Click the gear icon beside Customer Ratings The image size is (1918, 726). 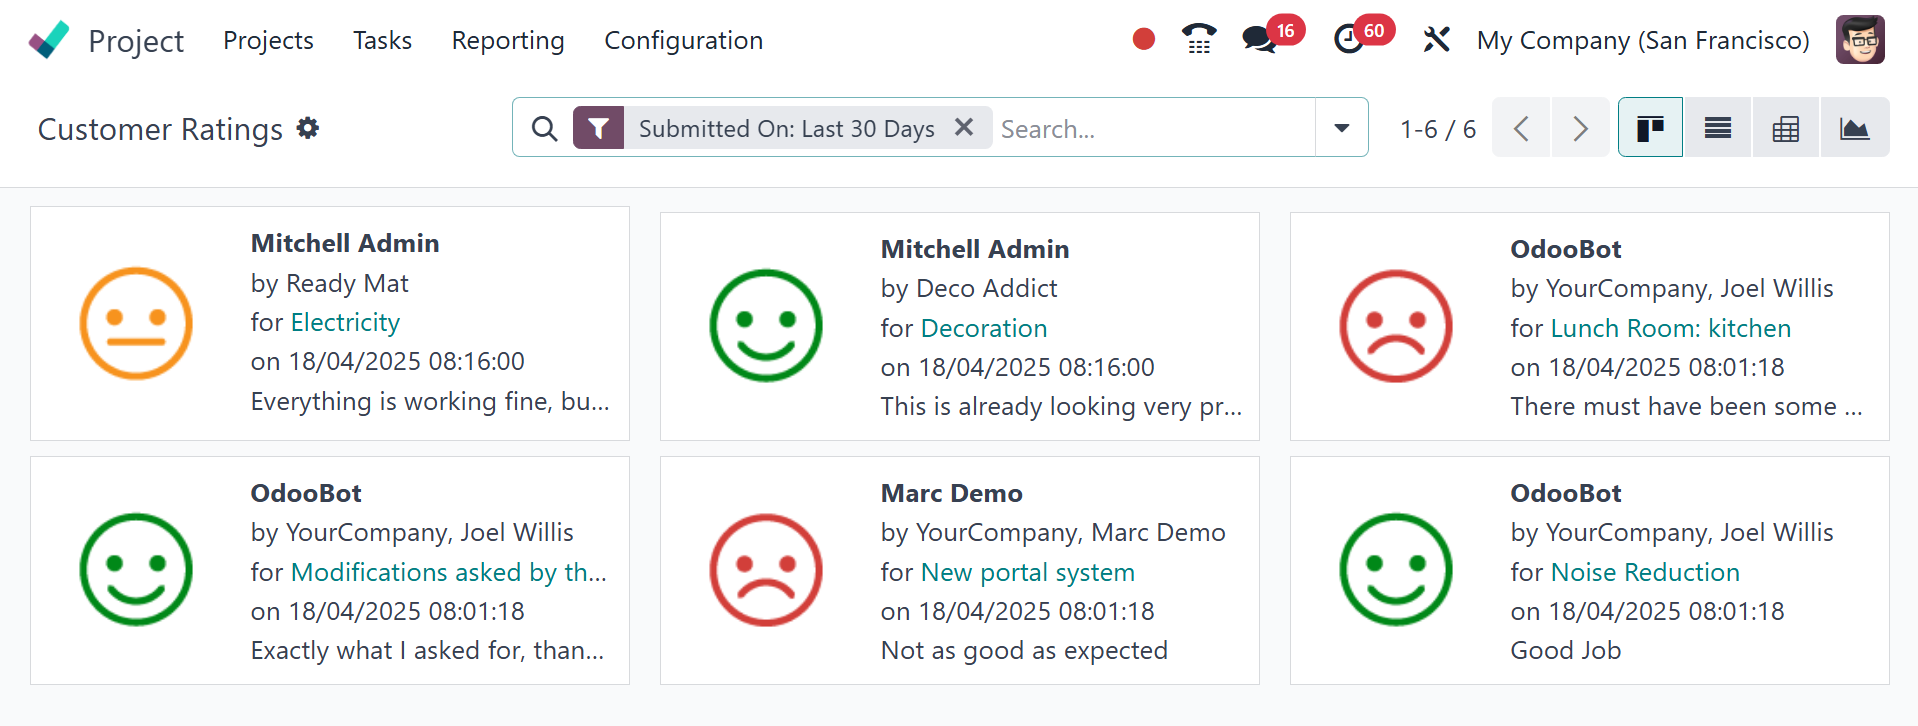click(x=308, y=128)
